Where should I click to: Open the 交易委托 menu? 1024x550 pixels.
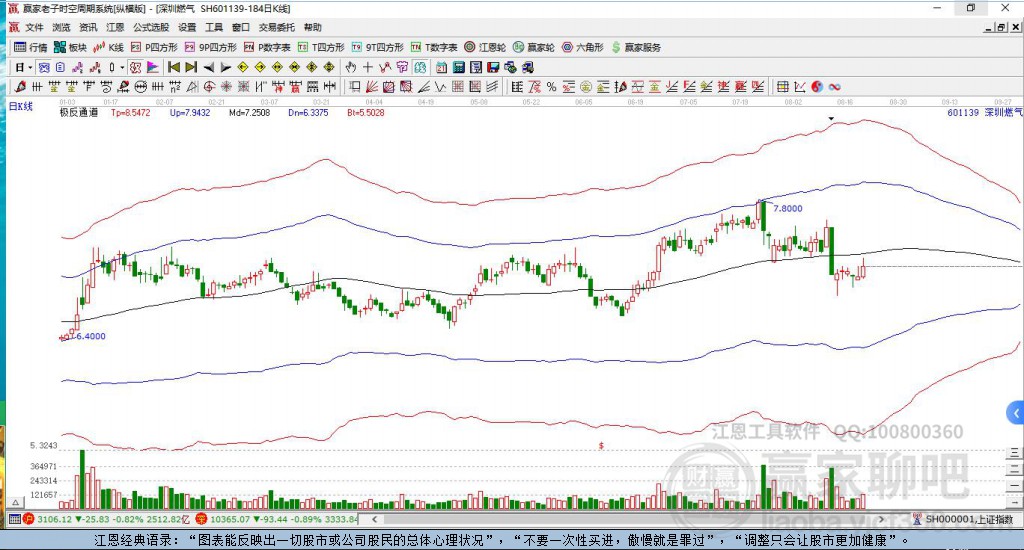pos(276,27)
